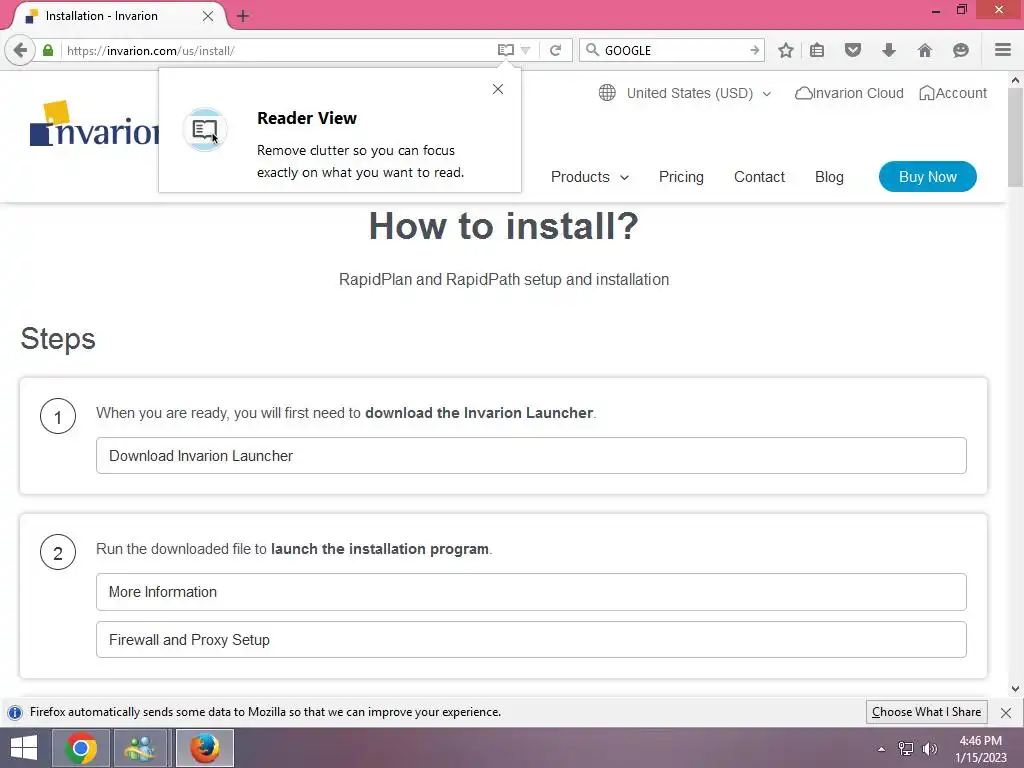
Task: Click the URL address field
Action: coord(278,50)
